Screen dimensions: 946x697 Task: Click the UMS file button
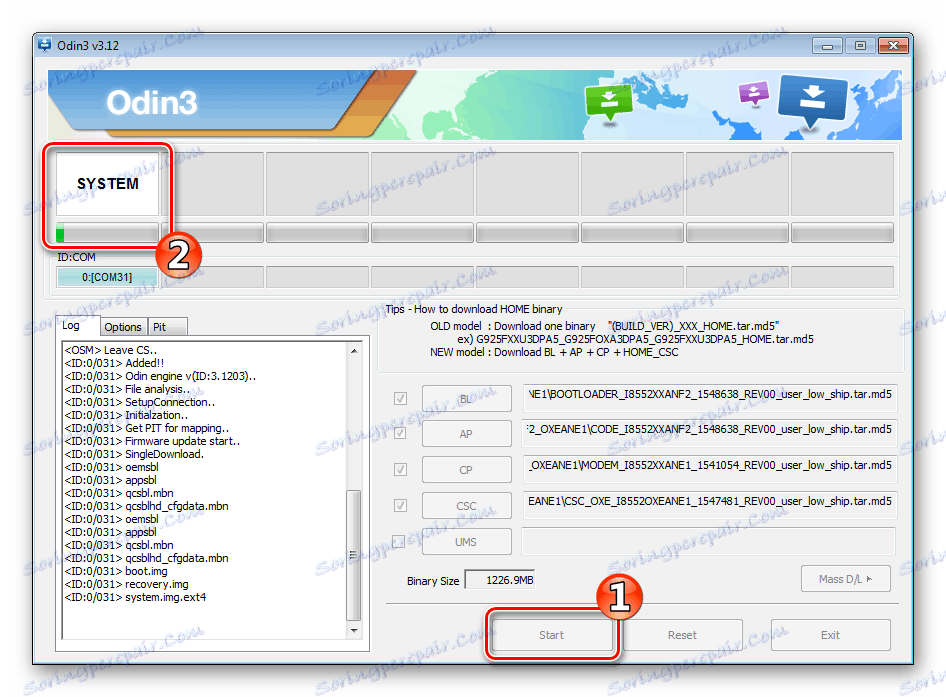(466, 541)
